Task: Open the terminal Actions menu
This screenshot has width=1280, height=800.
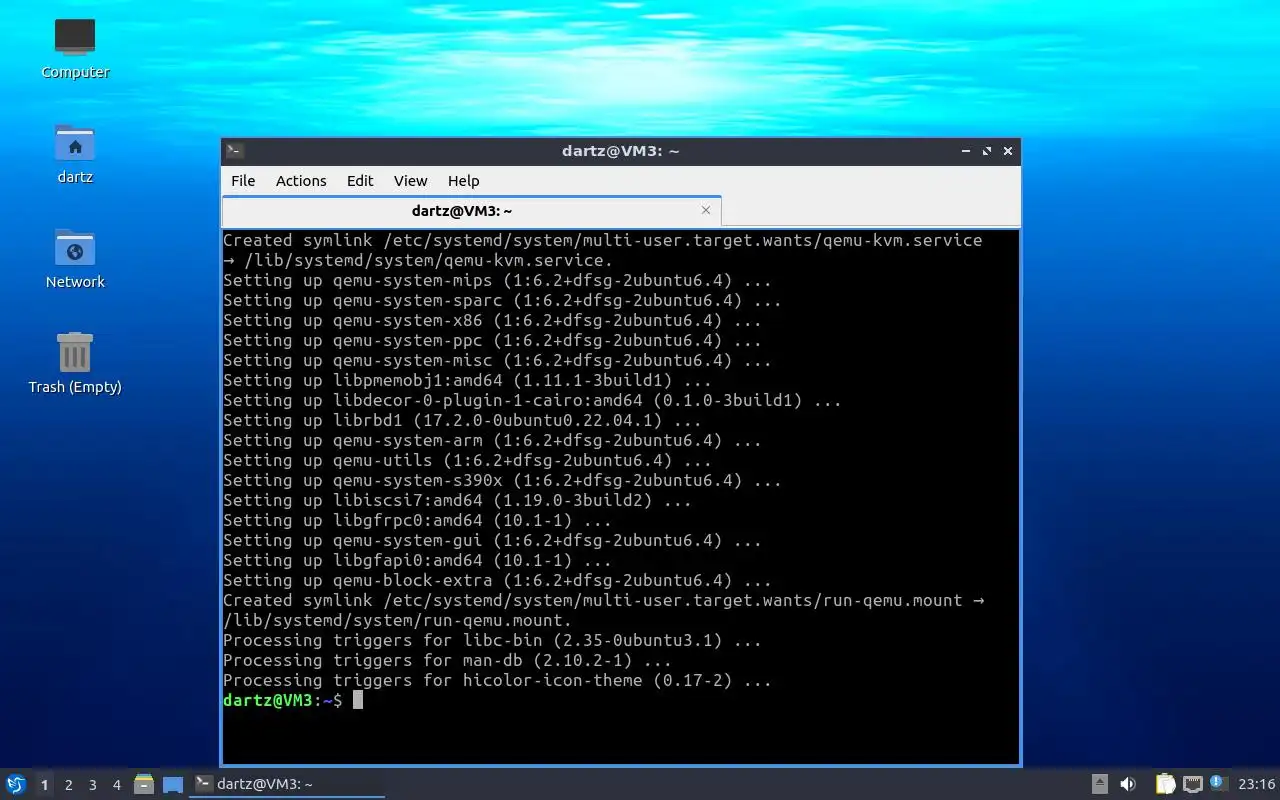Action: 301,180
